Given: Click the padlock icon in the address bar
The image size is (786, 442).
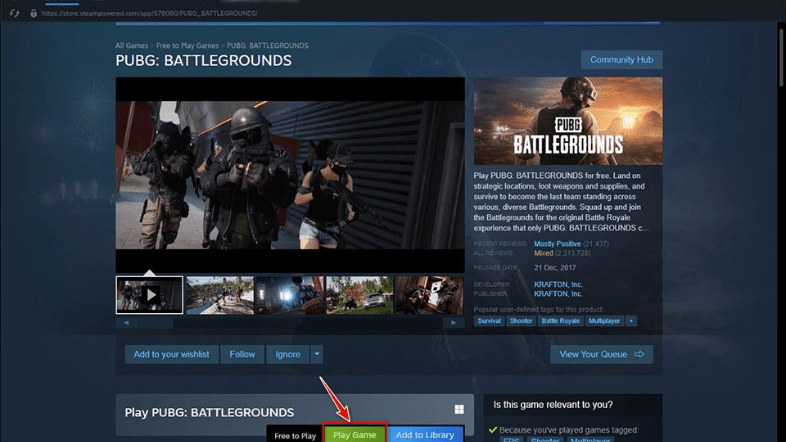Looking at the screenshot, I should [34, 13].
